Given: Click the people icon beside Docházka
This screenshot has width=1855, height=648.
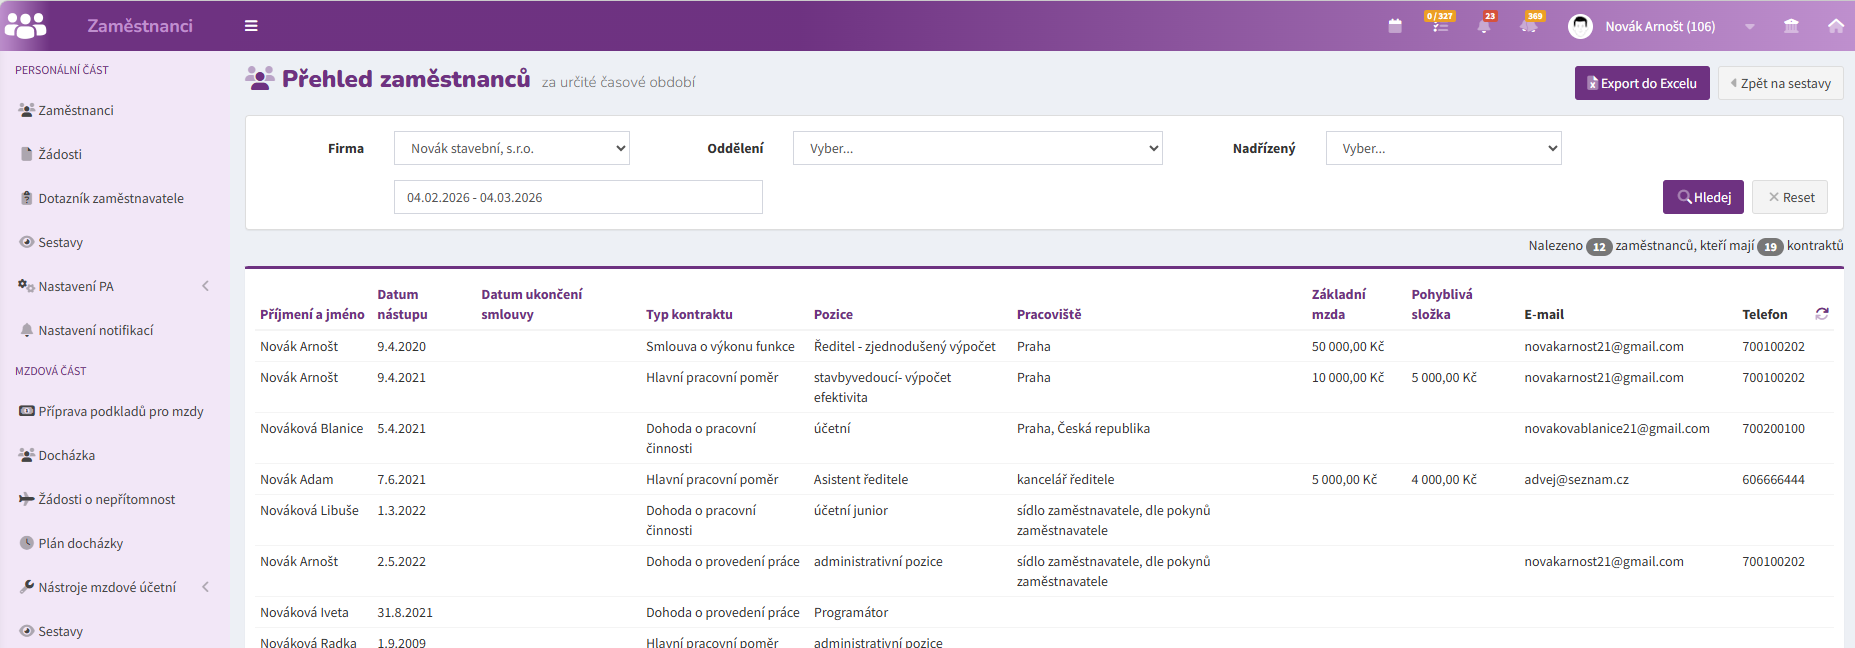Looking at the screenshot, I should pos(27,455).
